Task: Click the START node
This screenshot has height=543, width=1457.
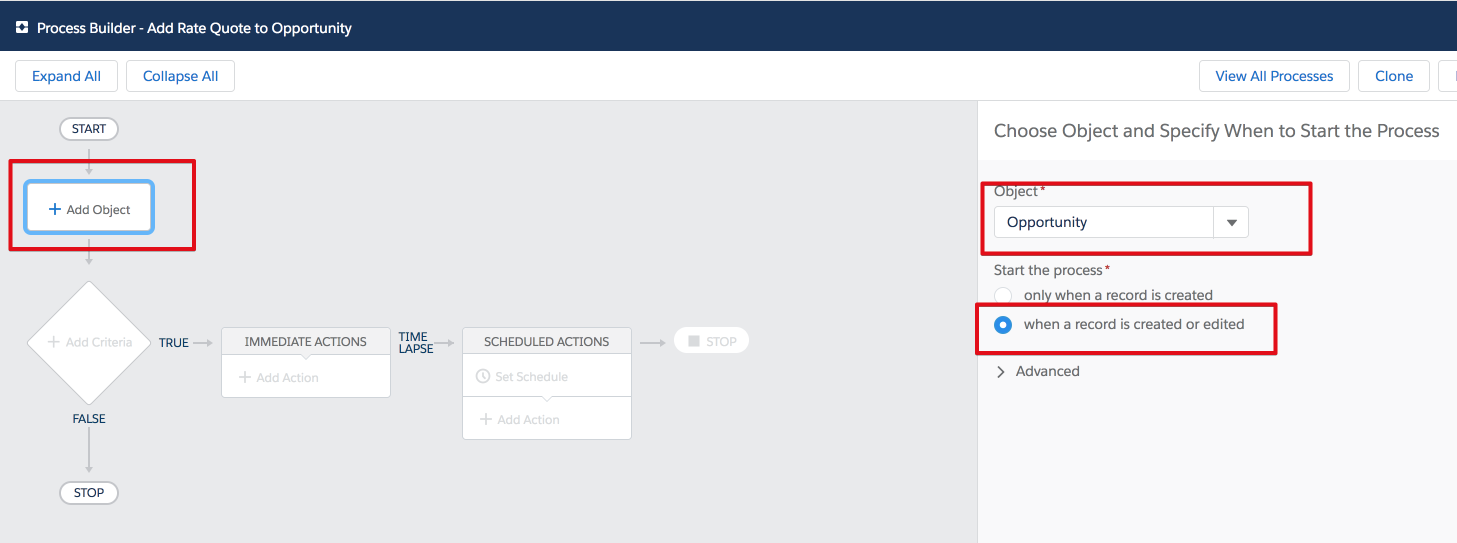Action: coord(89,129)
